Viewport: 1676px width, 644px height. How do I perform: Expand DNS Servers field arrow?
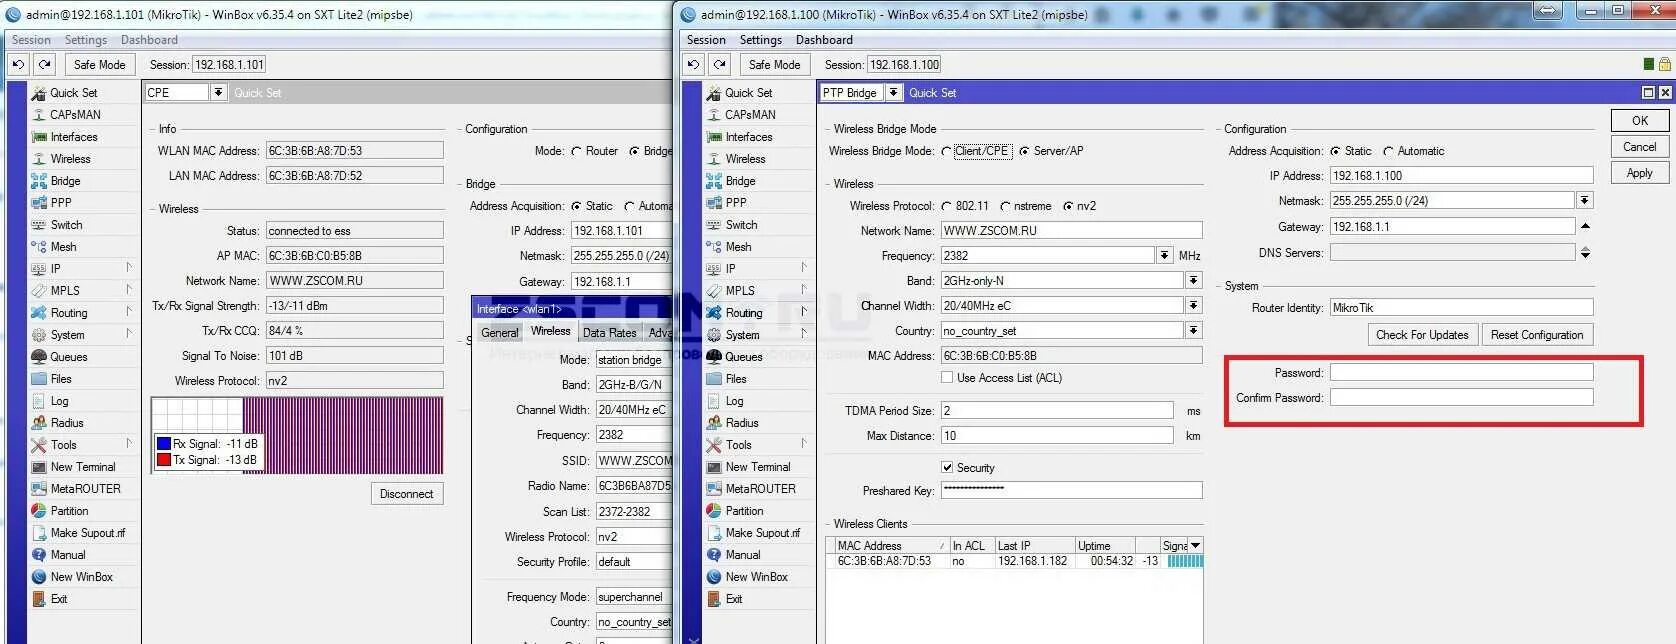click(1585, 253)
